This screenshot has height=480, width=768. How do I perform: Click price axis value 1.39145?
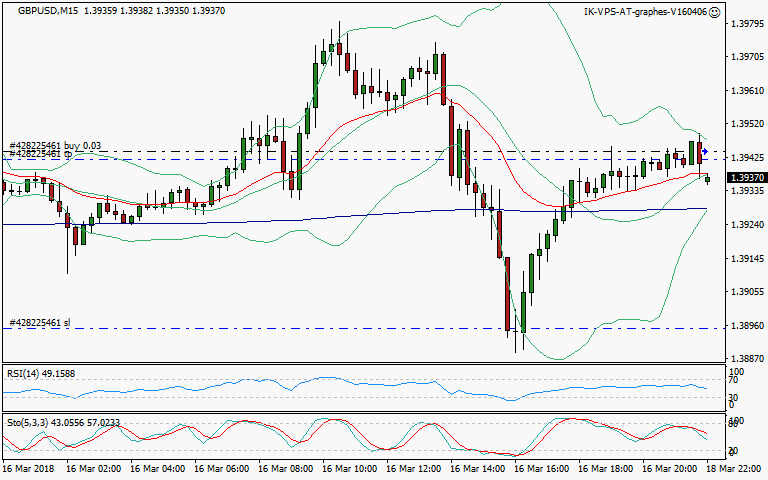[x=747, y=258]
